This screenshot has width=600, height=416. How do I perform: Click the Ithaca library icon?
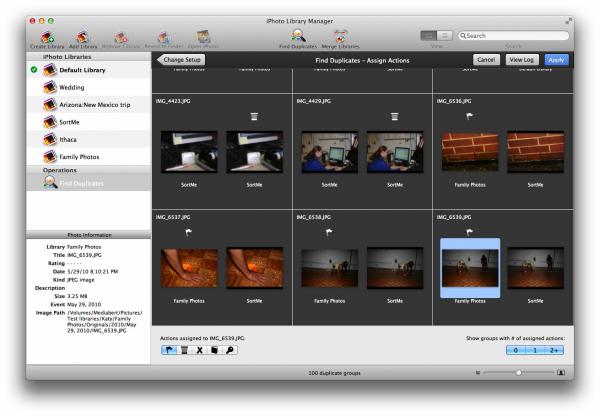click(x=50, y=139)
